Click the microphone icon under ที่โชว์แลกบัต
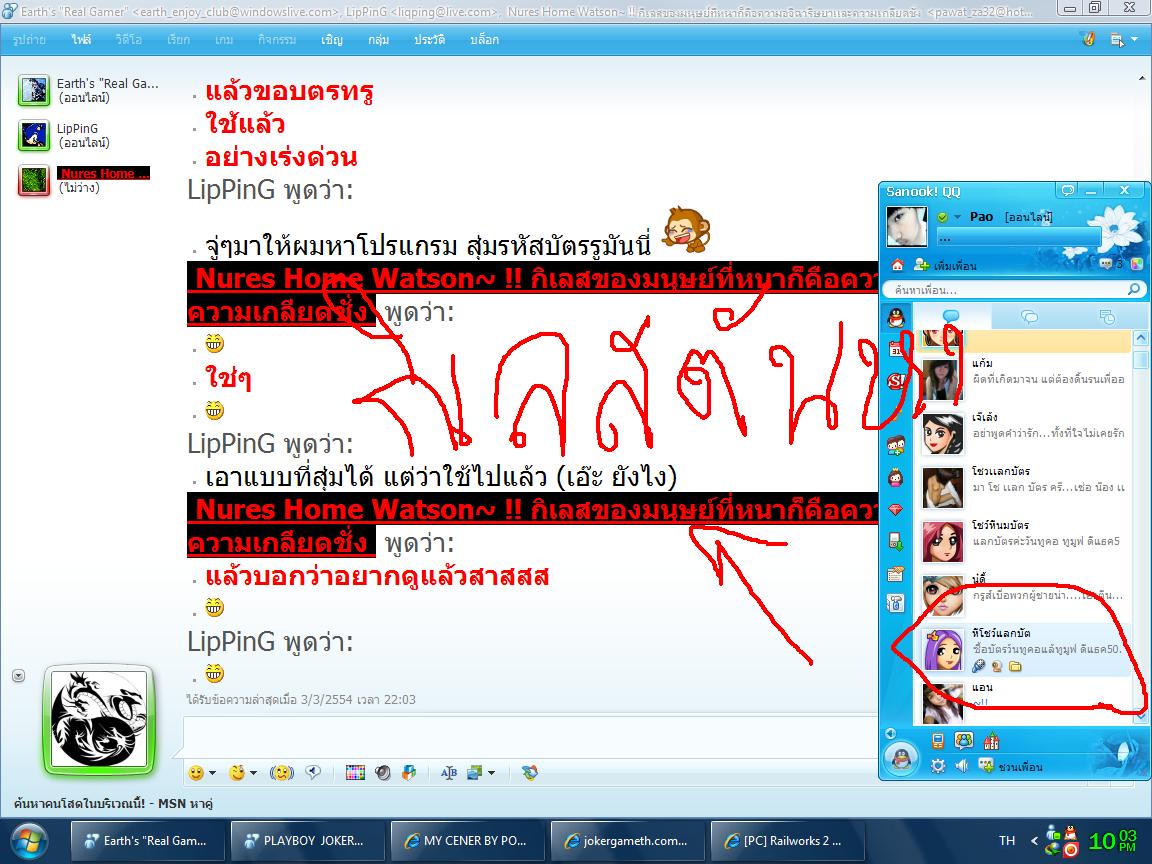Screen dimensions: 1152x864 978,666
